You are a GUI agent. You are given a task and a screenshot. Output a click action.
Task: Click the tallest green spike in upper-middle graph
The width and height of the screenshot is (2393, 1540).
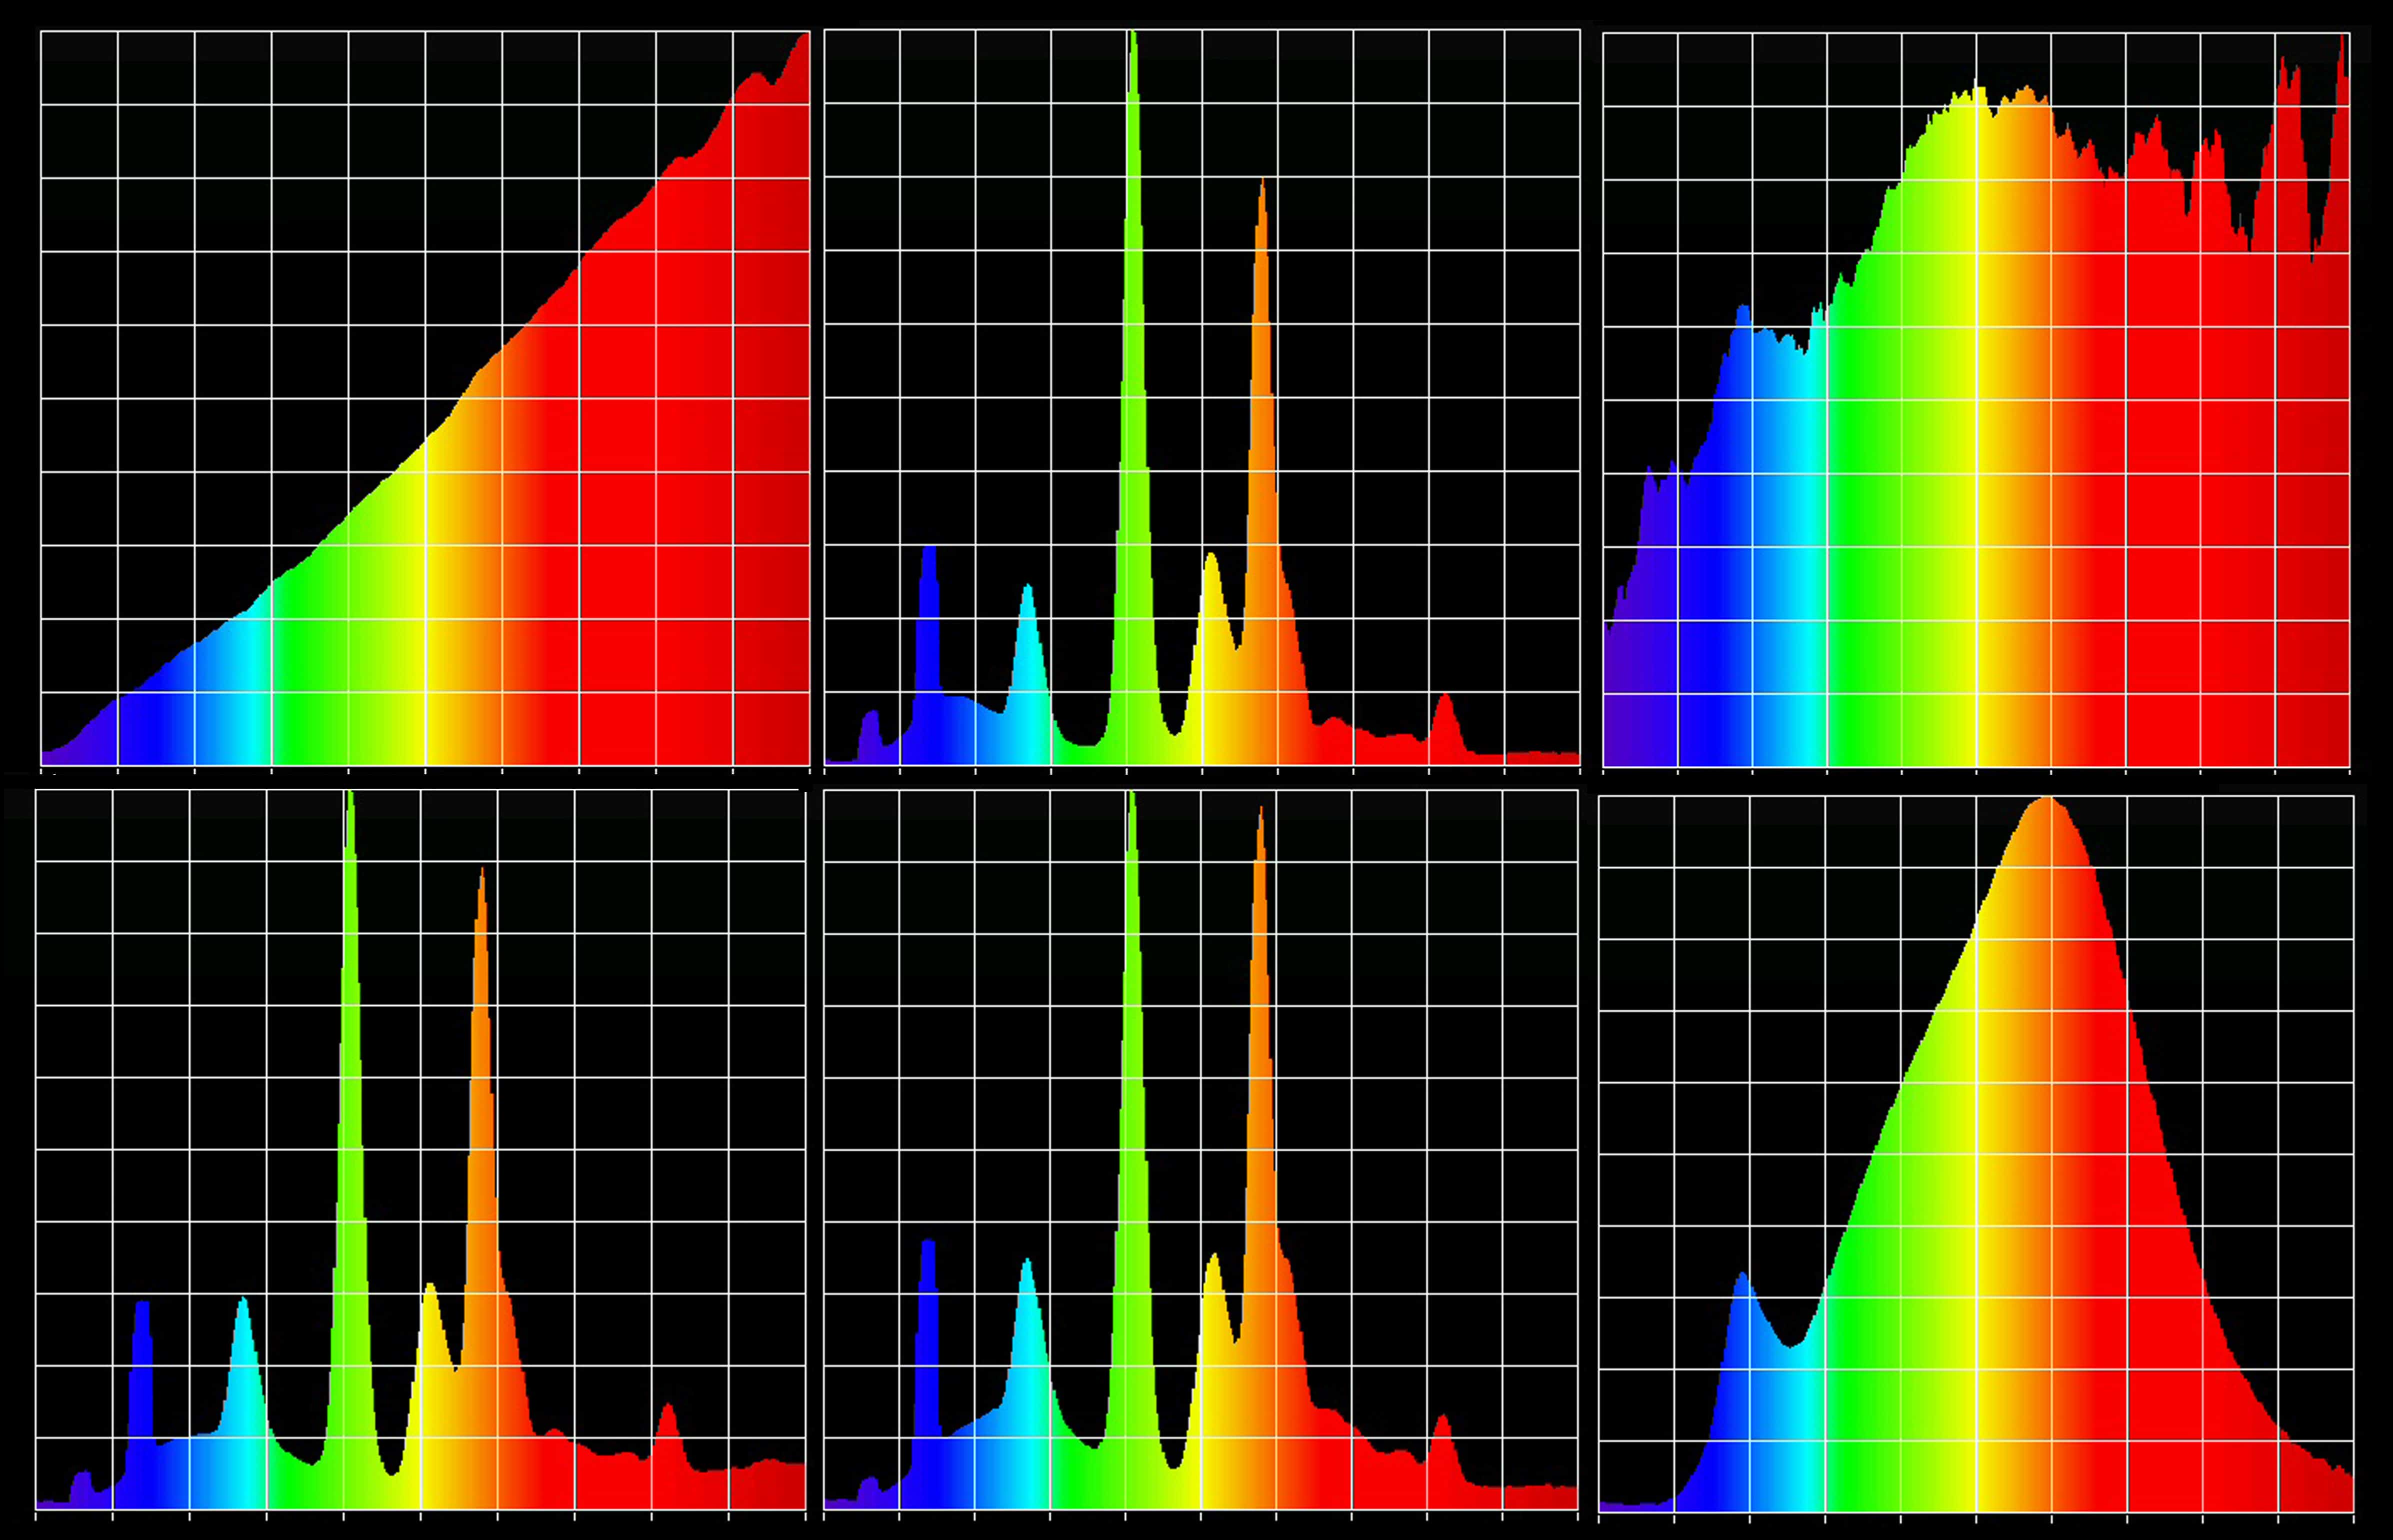1132,300
